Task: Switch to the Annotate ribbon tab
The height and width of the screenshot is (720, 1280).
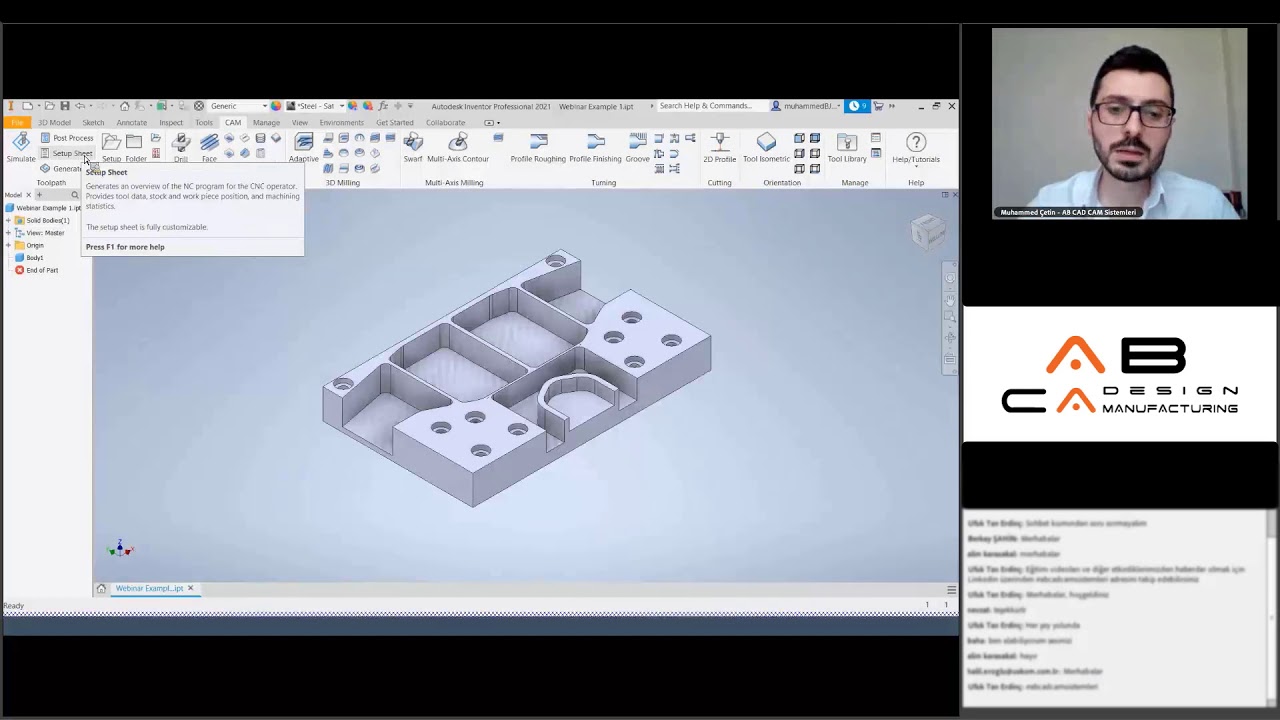Action: (131, 122)
